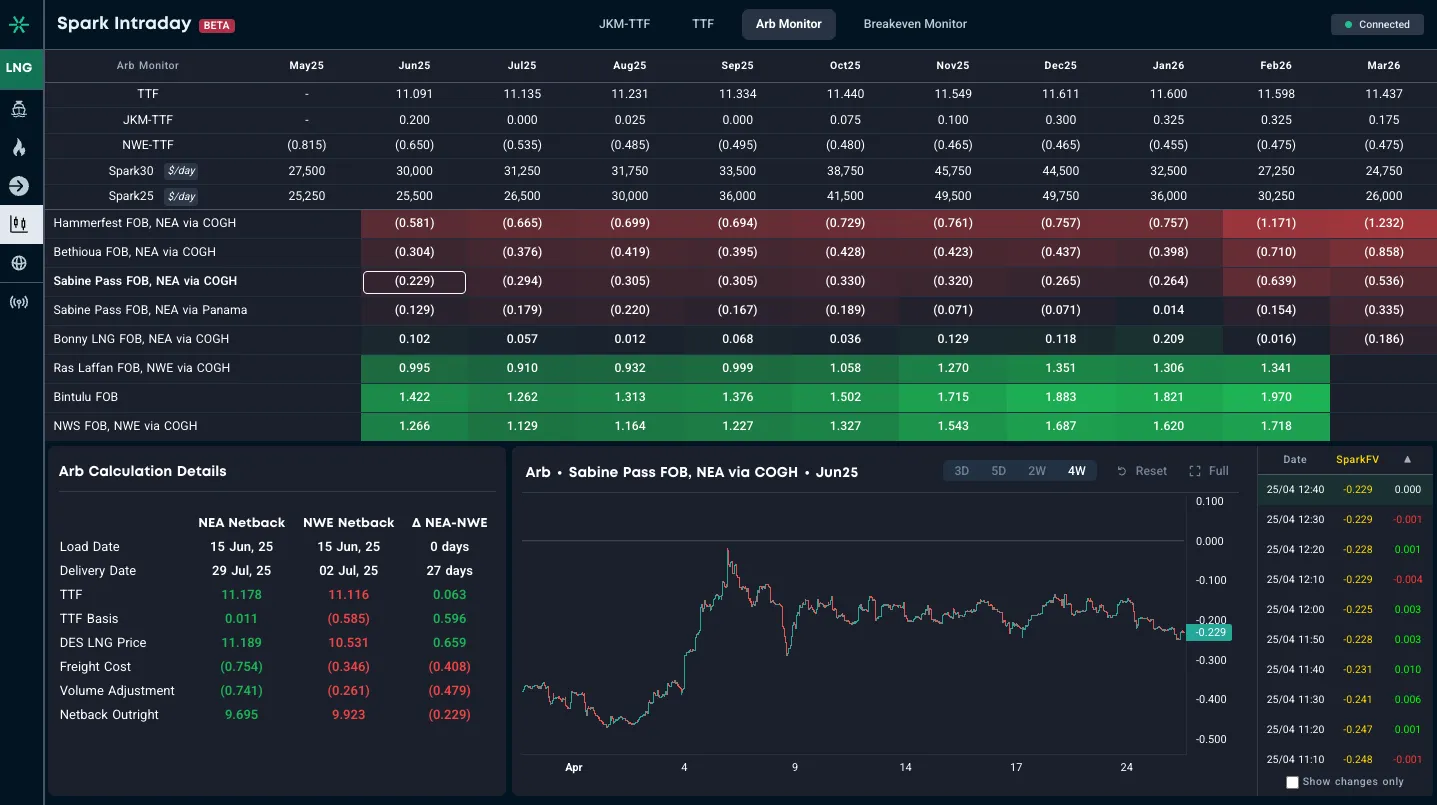Click the Date column header
Screen dimensions: 1437x805
click(1295, 460)
